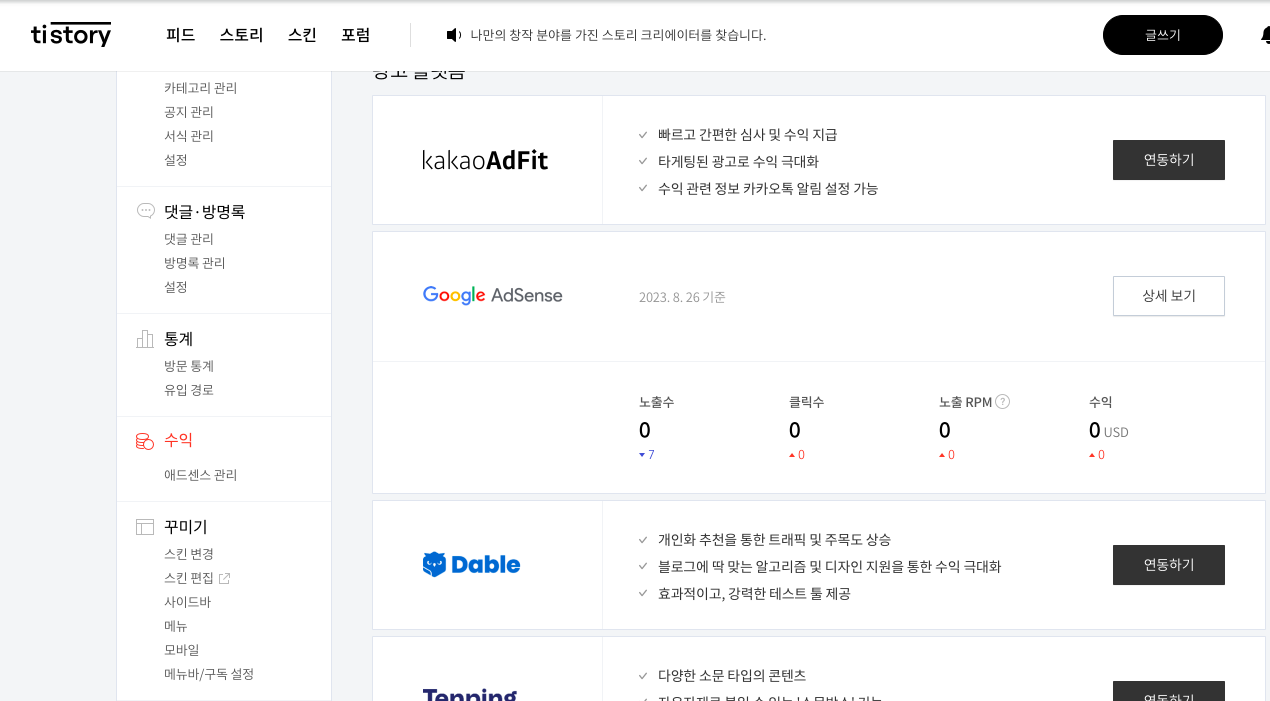Open 사이드바 settings
Viewport: 1270px width, 701px height.
click(x=188, y=602)
